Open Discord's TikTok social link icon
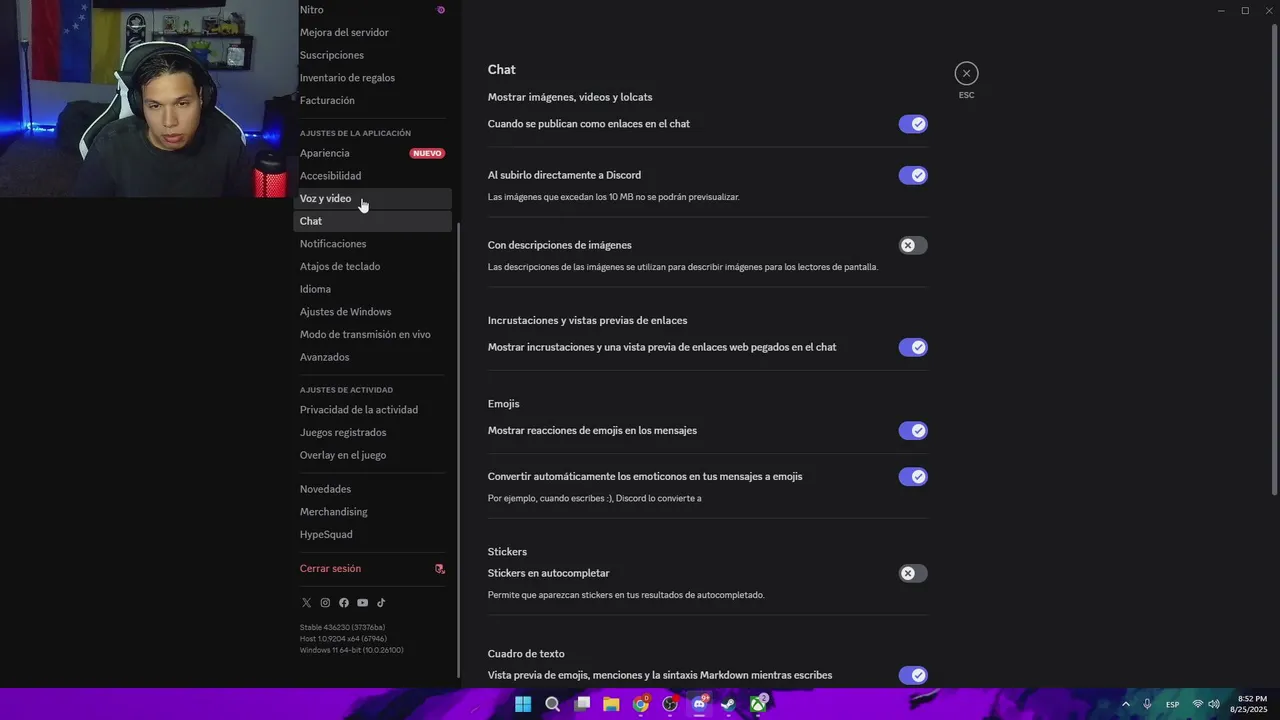Screen dimensions: 1280x720 pyautogui.click(x=381, y=603)
